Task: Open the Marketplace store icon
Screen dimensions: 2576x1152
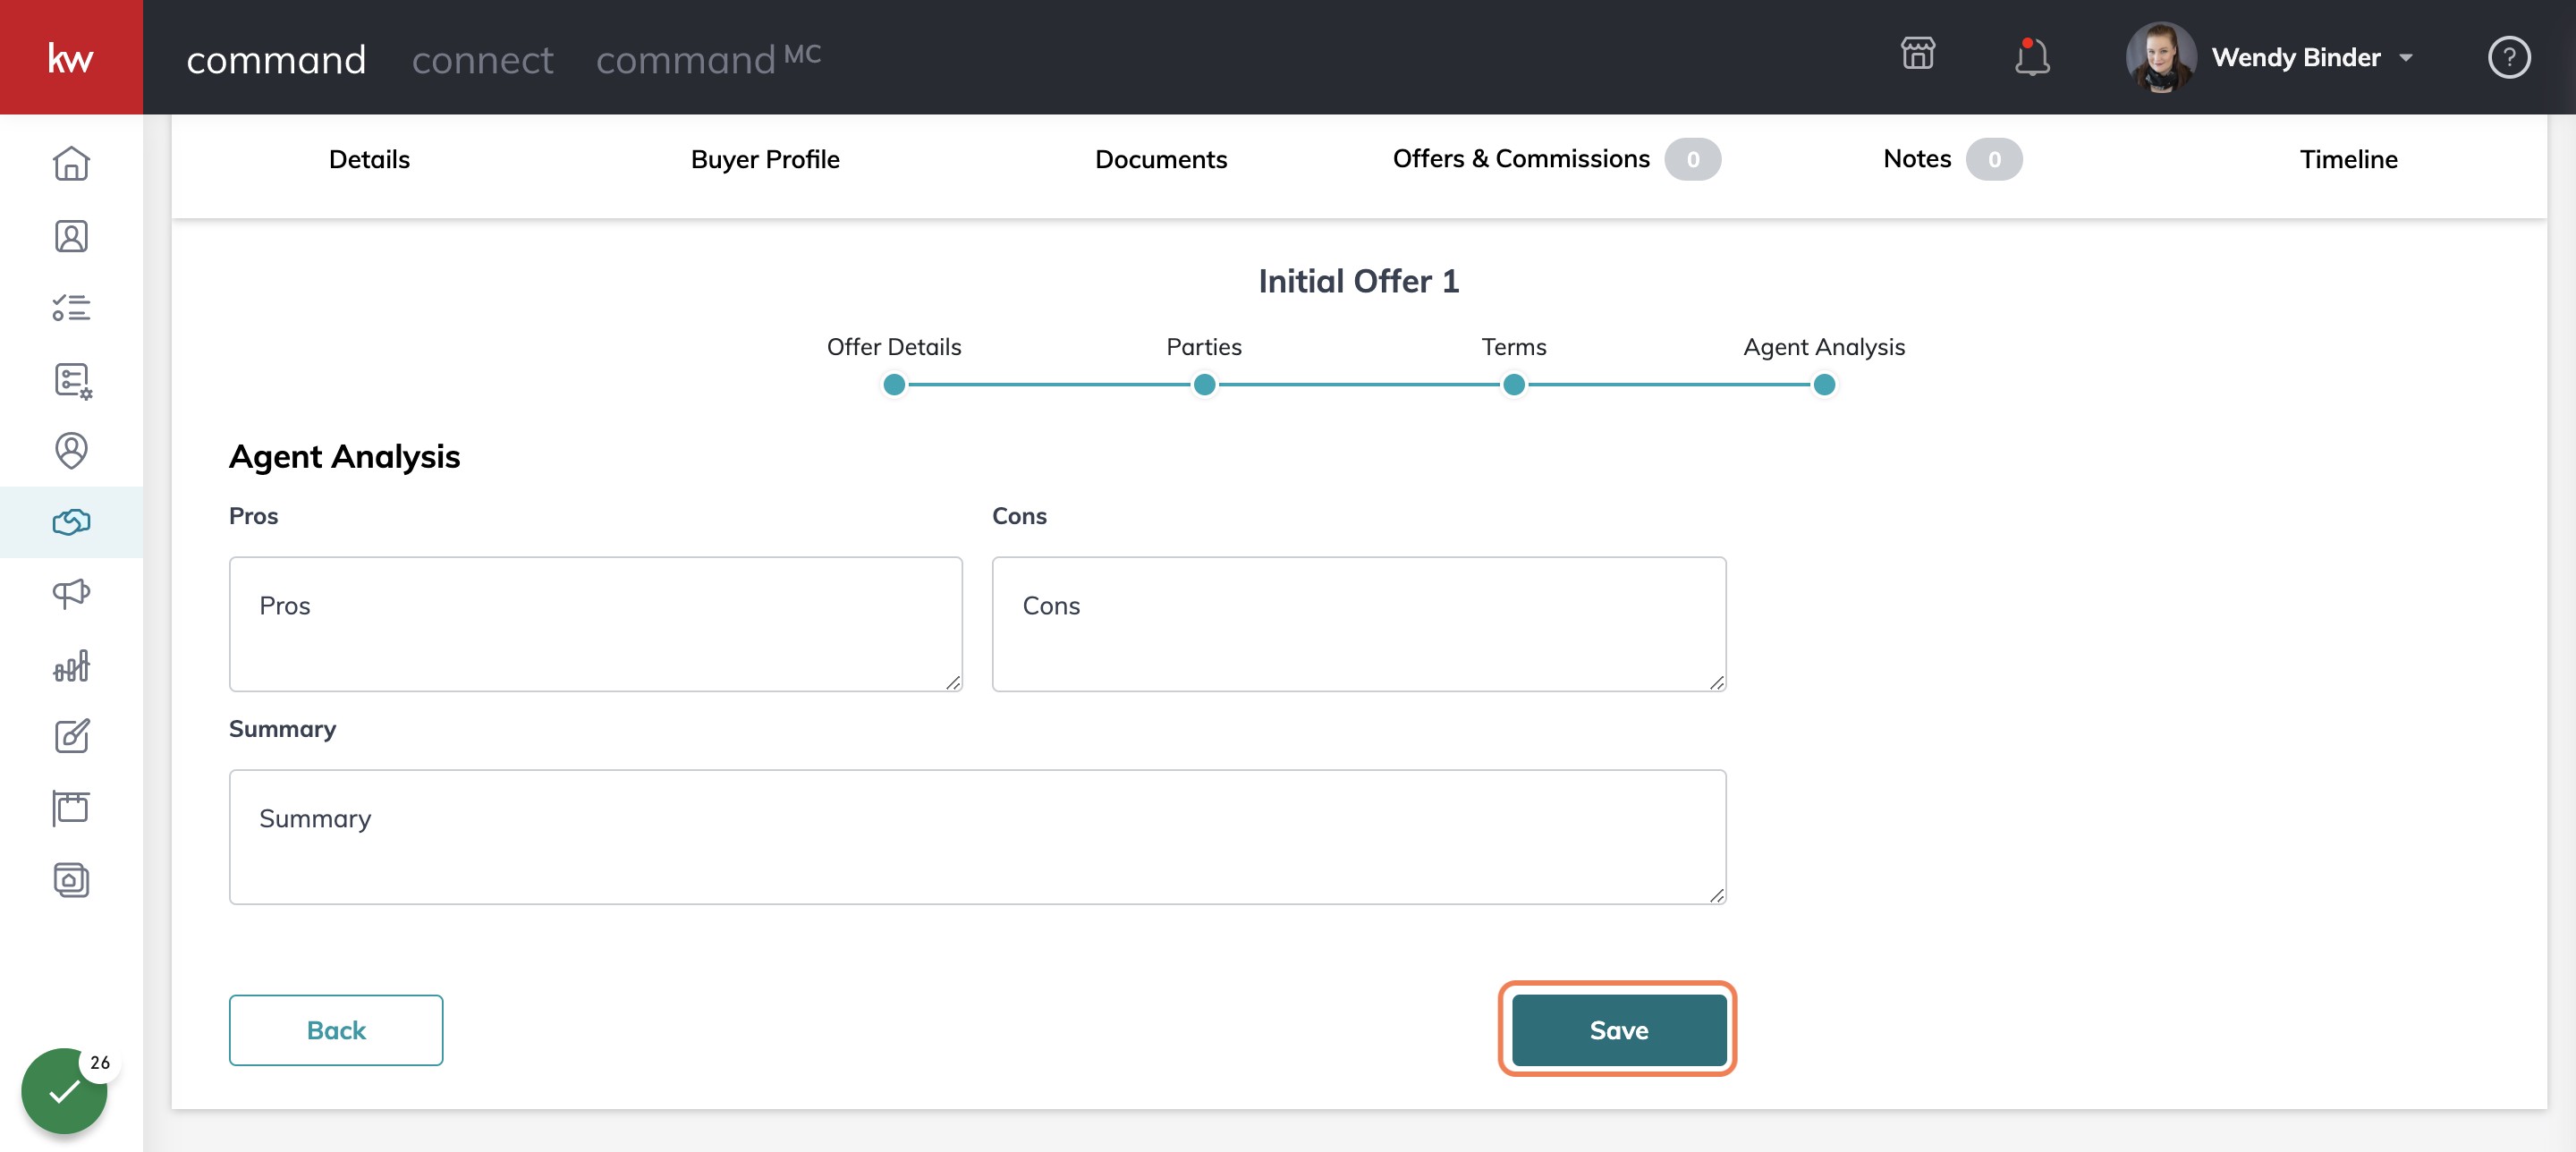Action: click(1917, 53)
